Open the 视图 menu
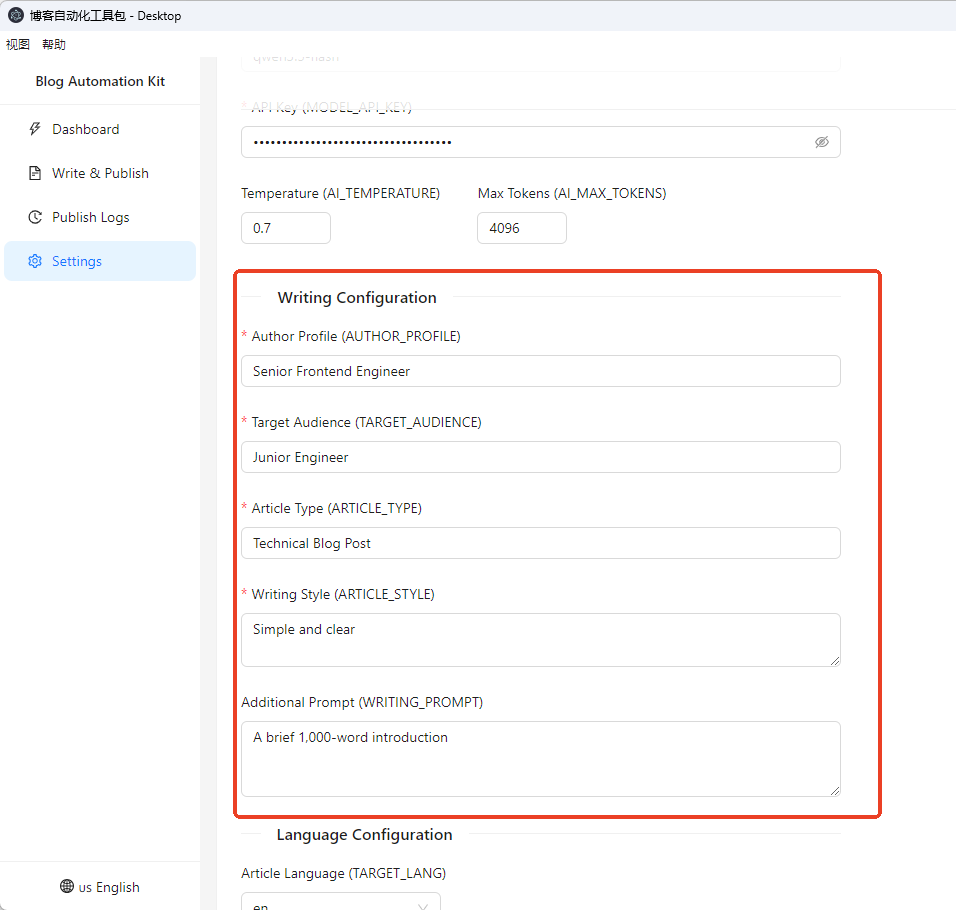Image resolution: width=956 pixels, height=910 pixels. pos(18,44)
